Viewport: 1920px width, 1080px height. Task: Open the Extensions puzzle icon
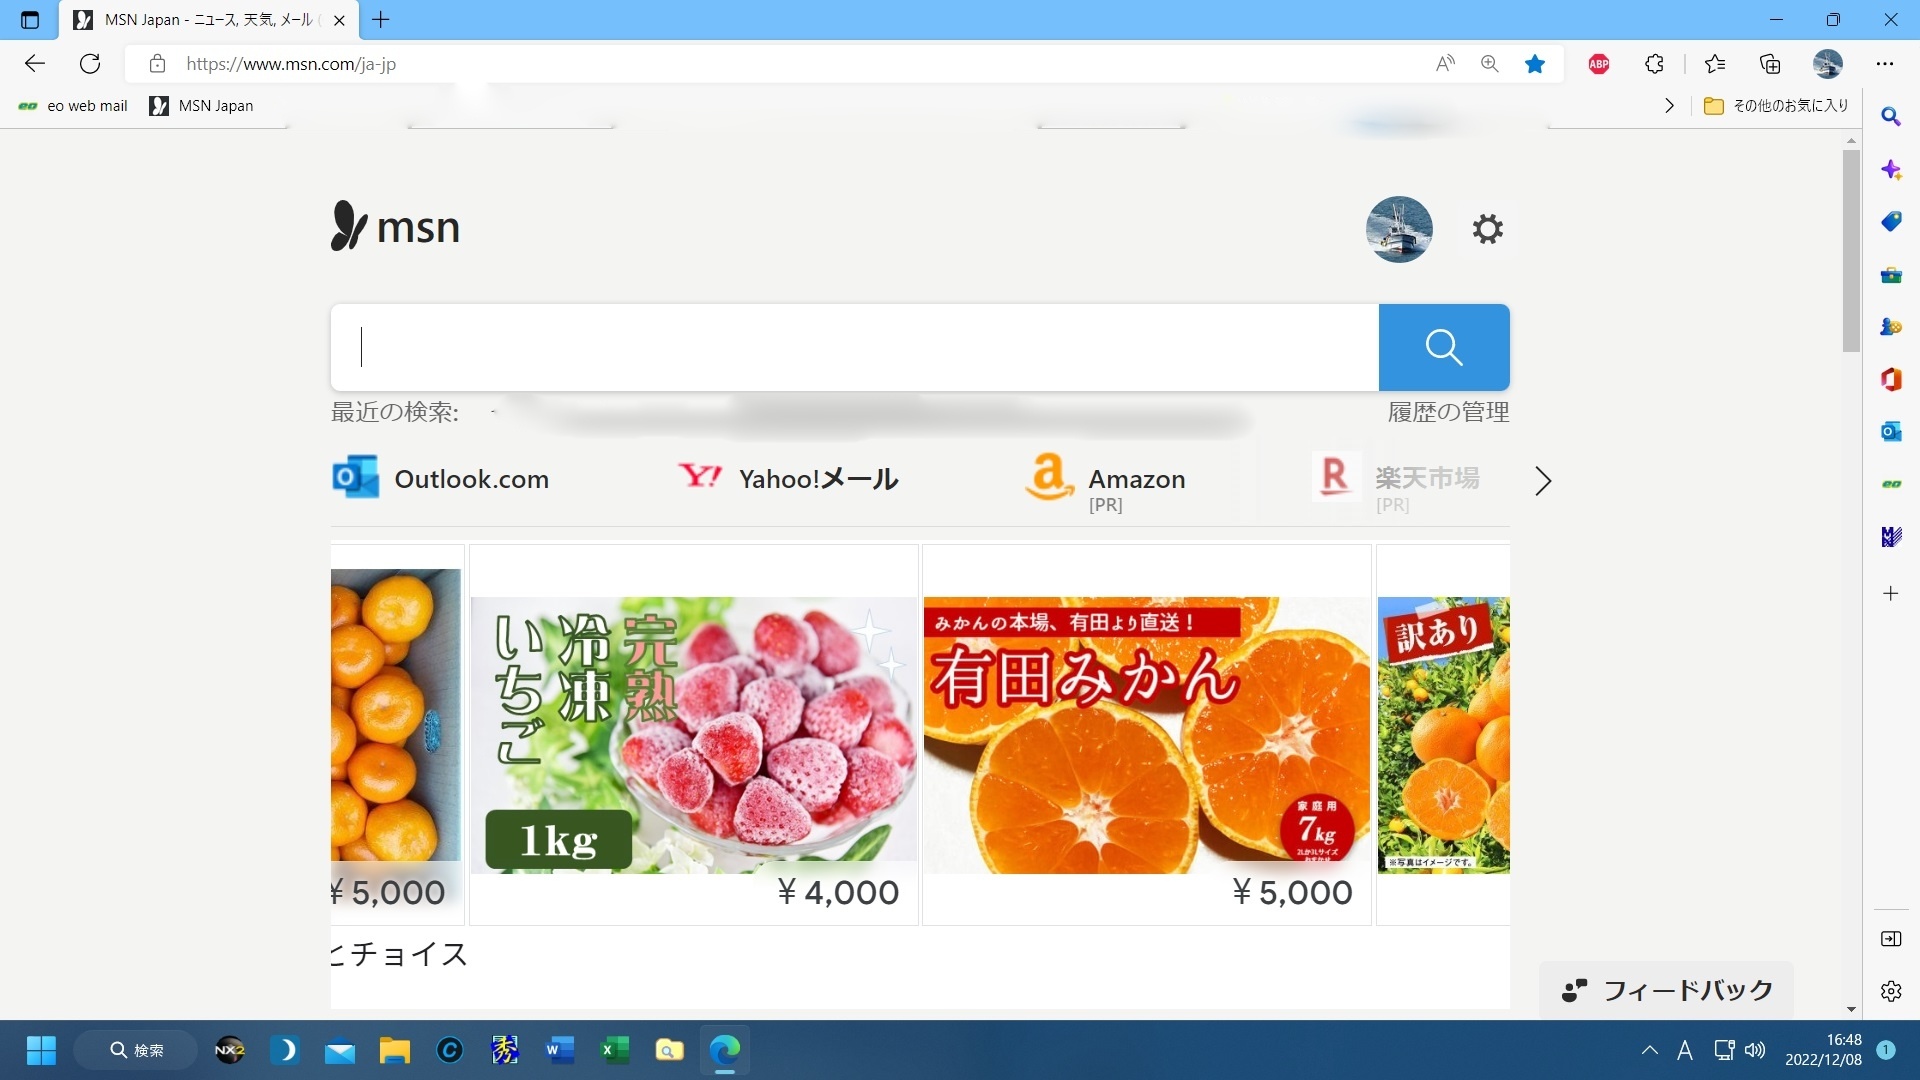point(1653,63)
